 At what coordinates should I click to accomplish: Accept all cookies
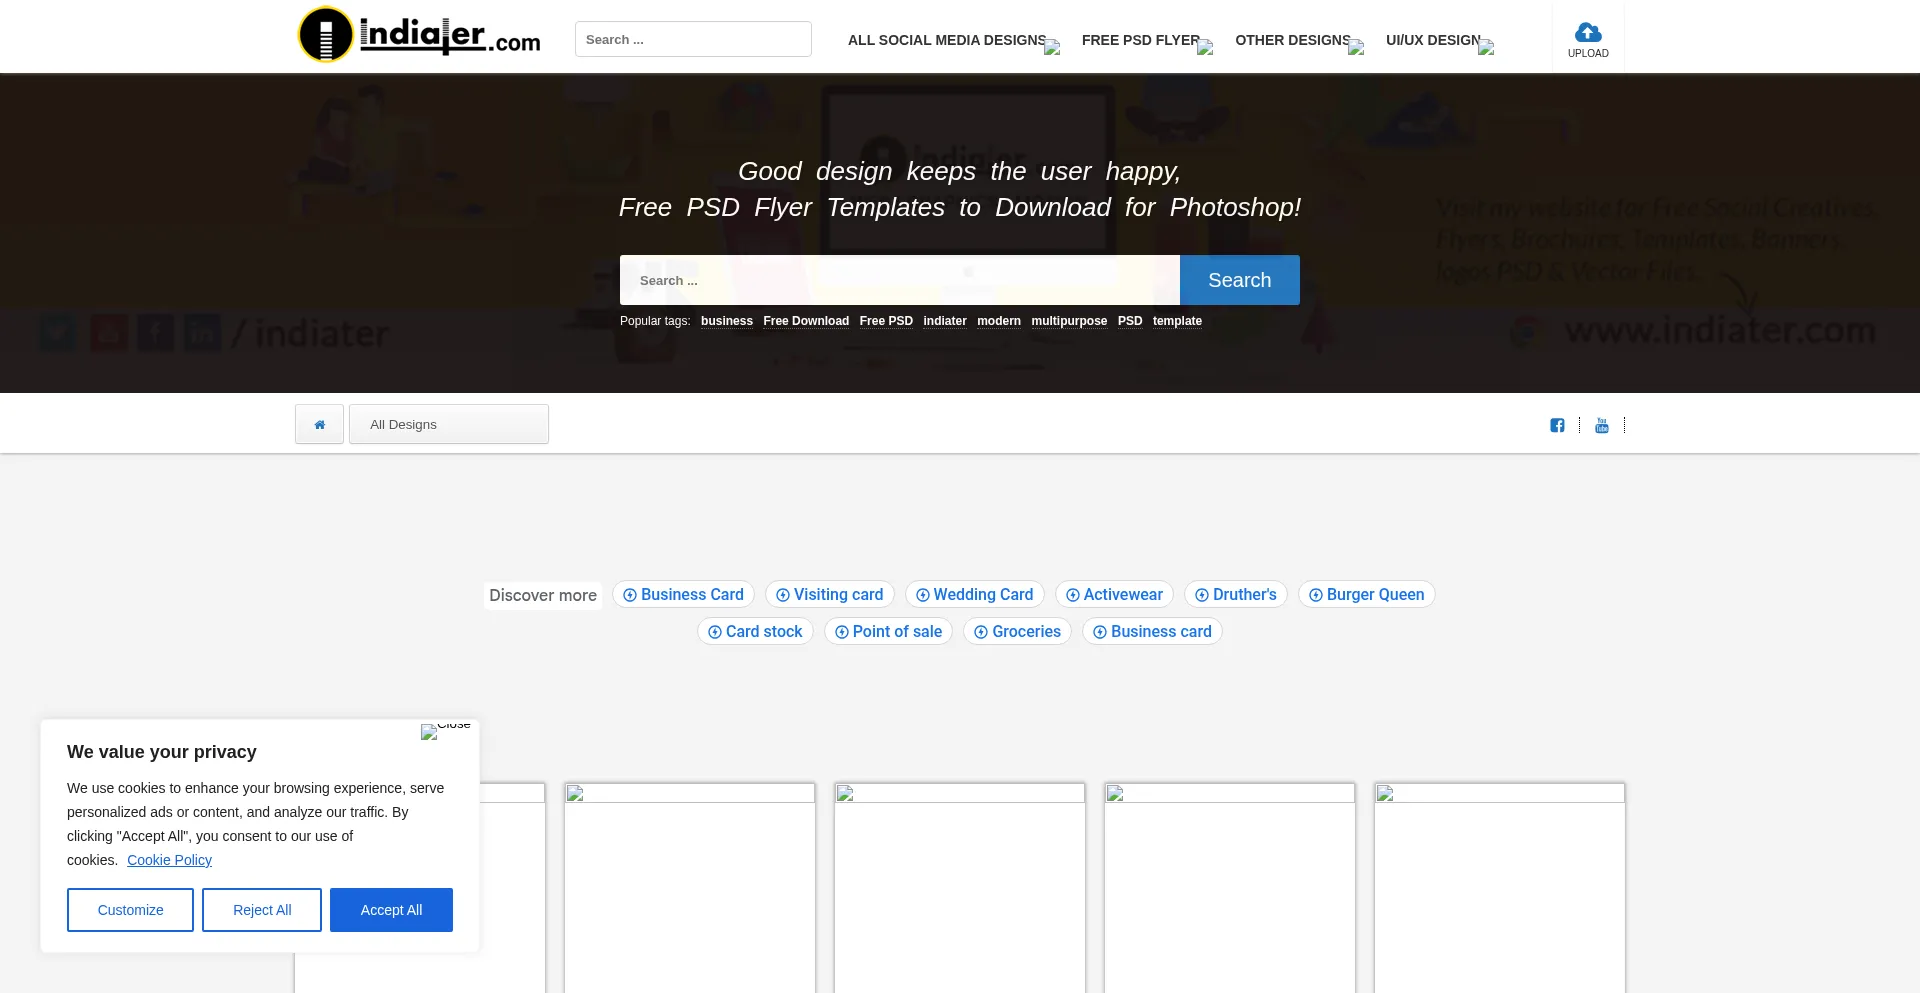[x=391, y=910]
